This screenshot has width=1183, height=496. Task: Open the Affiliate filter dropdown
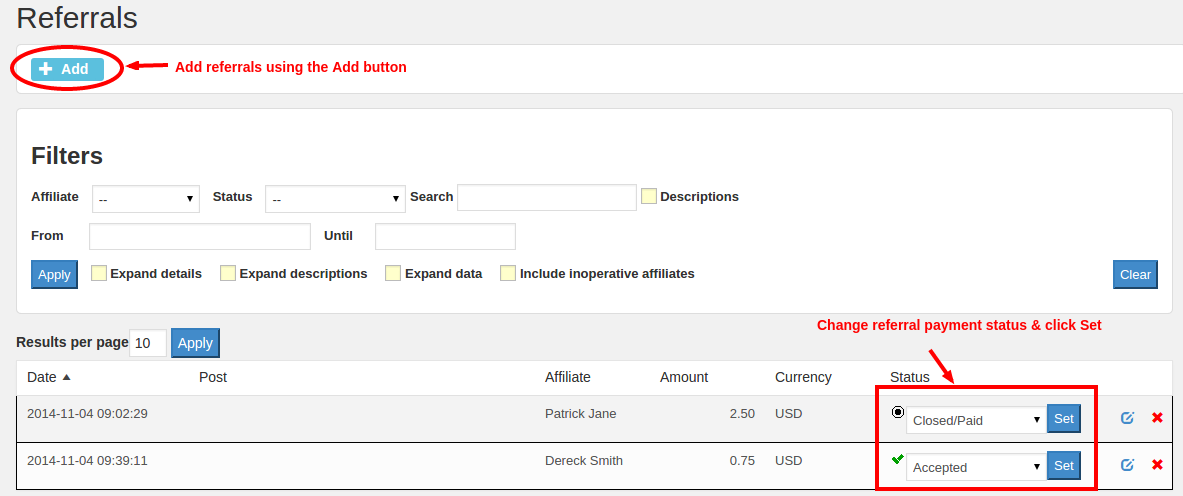tap(146, 199)
